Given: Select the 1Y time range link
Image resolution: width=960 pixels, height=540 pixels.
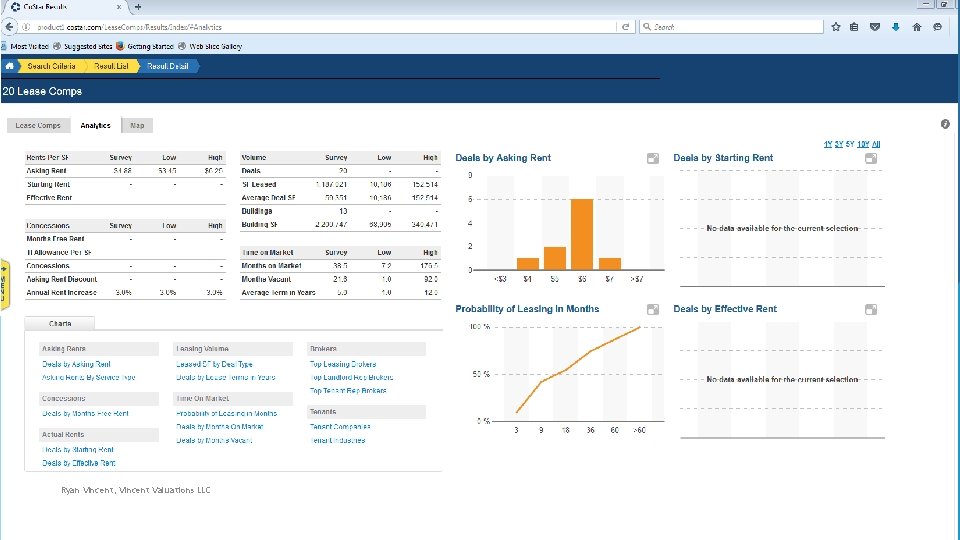Looking at the screenshot, I should coord(828,144).
